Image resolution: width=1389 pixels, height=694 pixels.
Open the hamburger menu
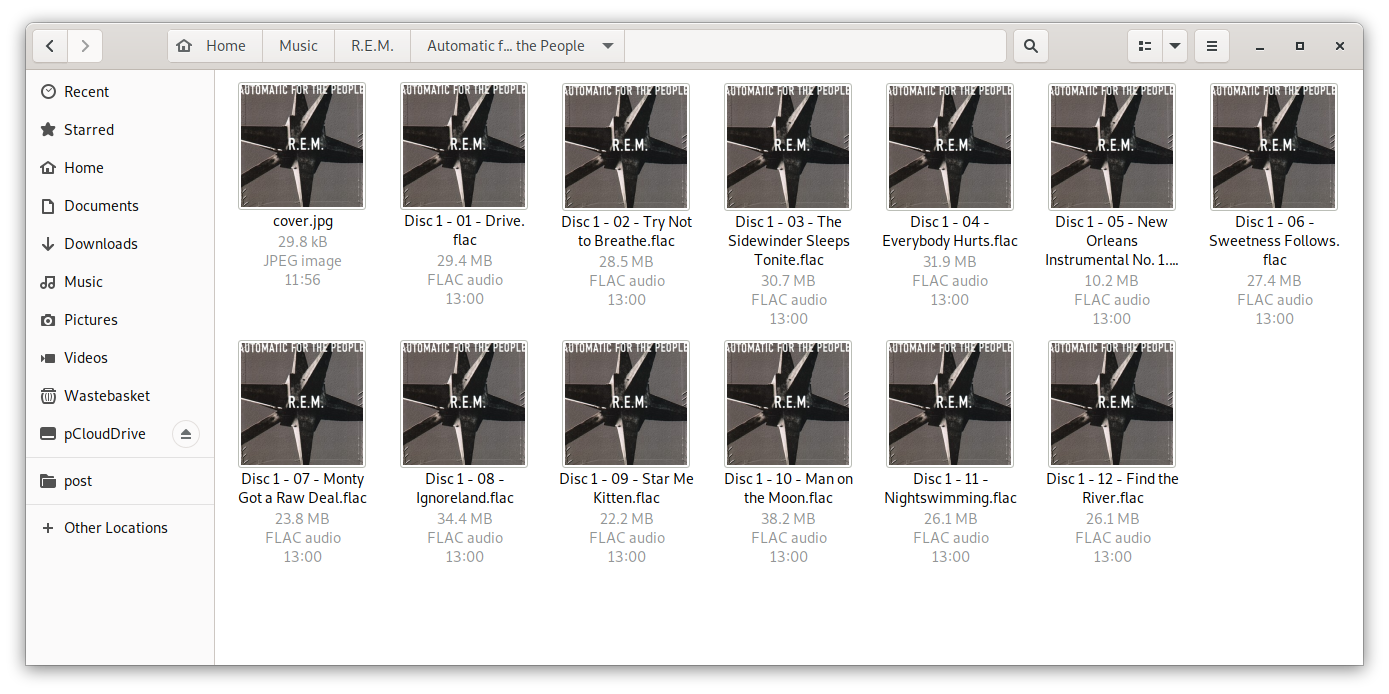point(1211,45)
